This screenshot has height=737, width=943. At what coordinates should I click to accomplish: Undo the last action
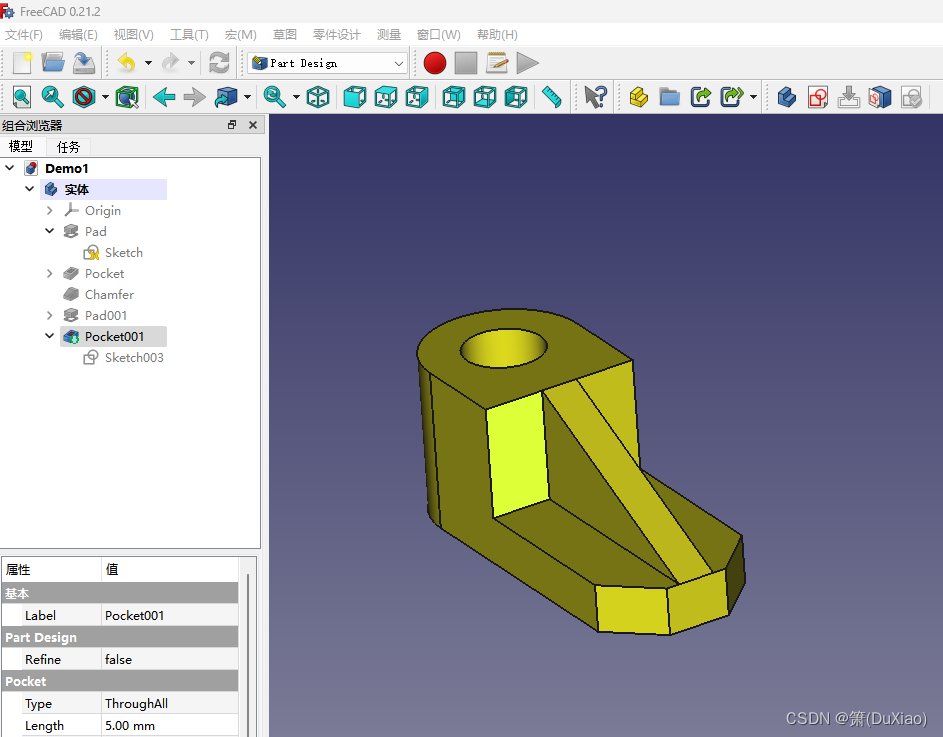pyautogui.click(x=126, y=63)
